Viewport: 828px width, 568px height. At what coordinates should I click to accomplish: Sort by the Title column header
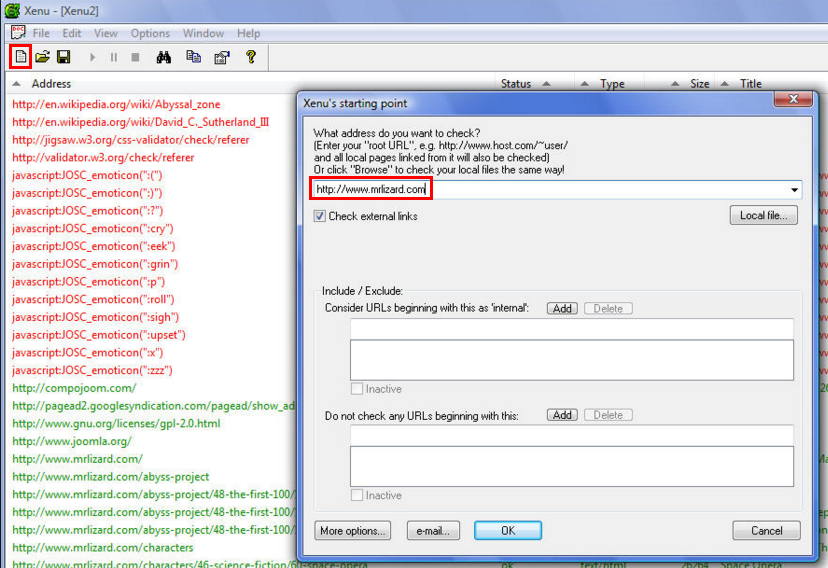pos(750,84)
